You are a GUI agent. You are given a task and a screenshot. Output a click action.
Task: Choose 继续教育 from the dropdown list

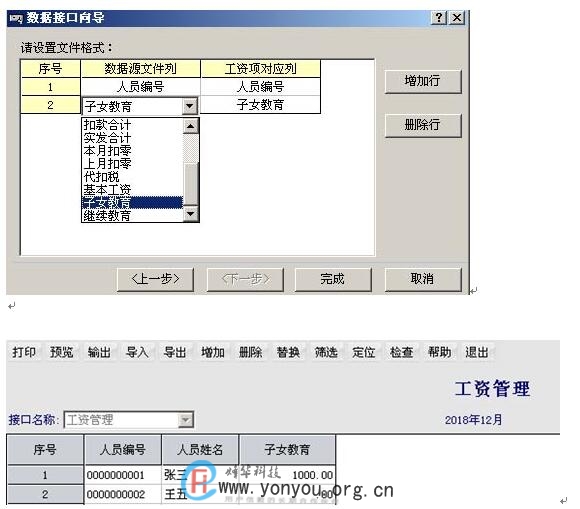pyautogui.click(x=107, y=215)
